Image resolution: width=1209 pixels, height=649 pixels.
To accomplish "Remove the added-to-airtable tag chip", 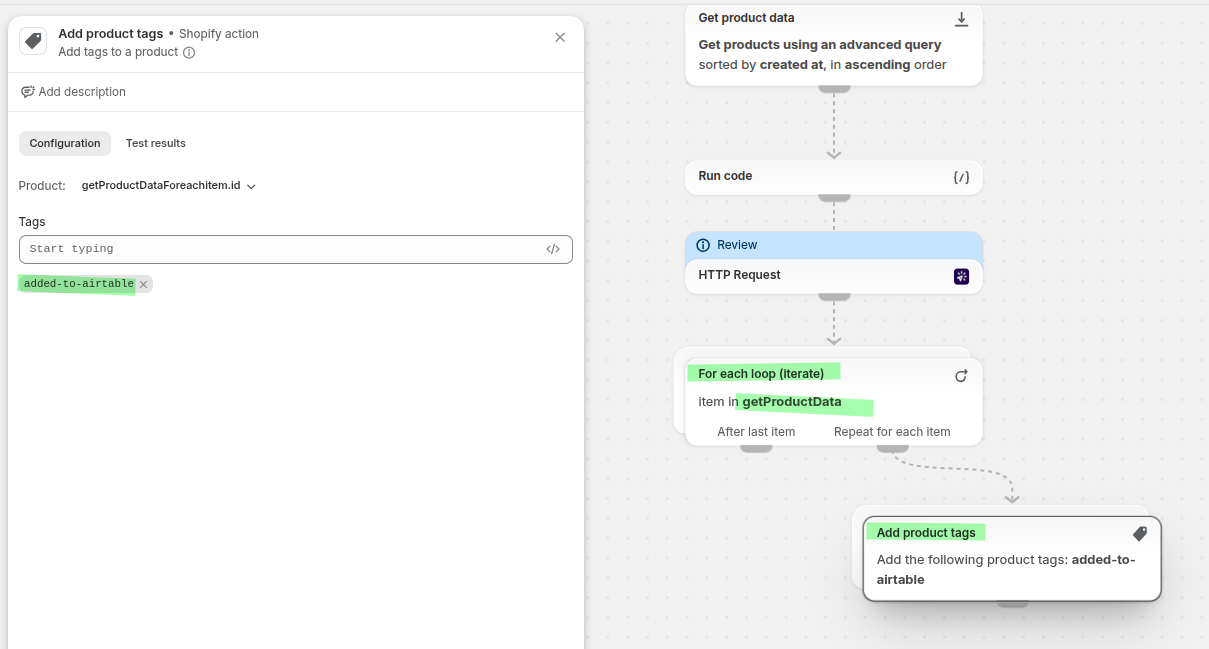I will point(144,285).
